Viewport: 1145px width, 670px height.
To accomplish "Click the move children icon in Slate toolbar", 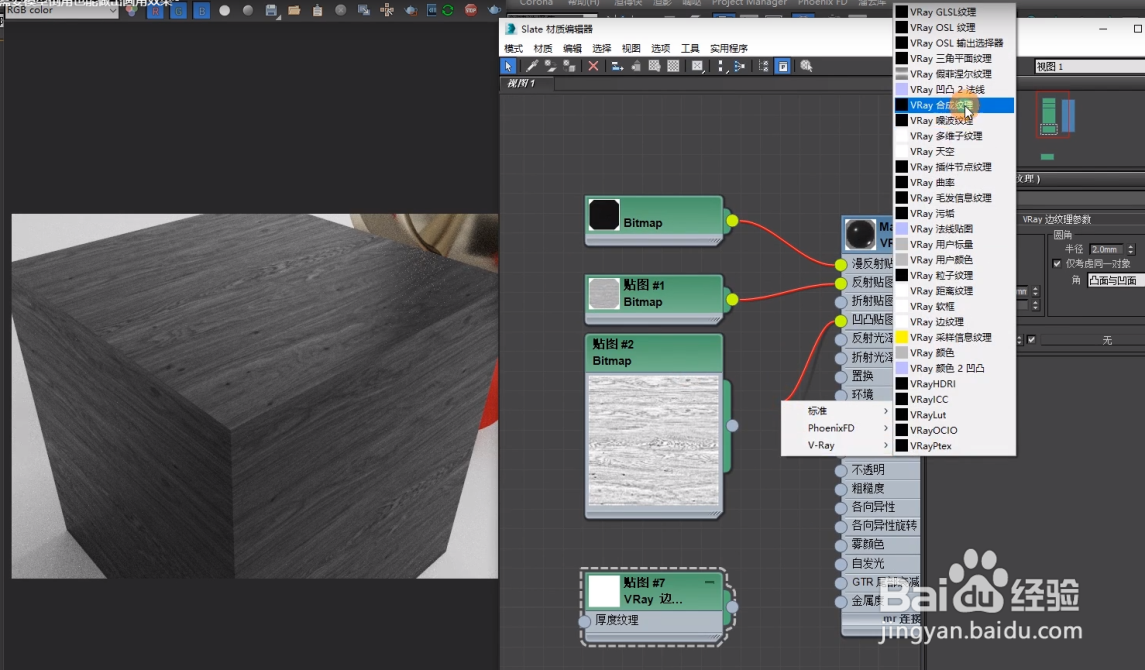I will pyautogui.click(x=617, y=66).
